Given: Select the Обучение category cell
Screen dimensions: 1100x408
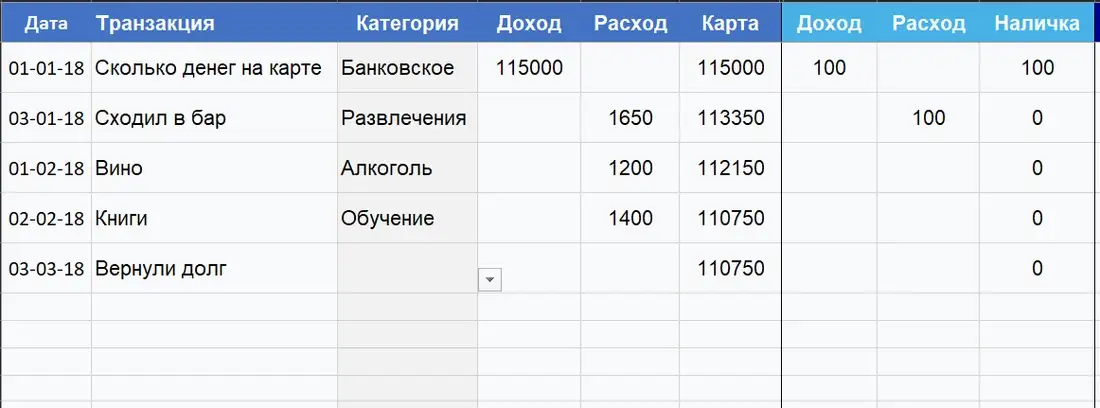Looking at the screenshot, I should 408,218.
